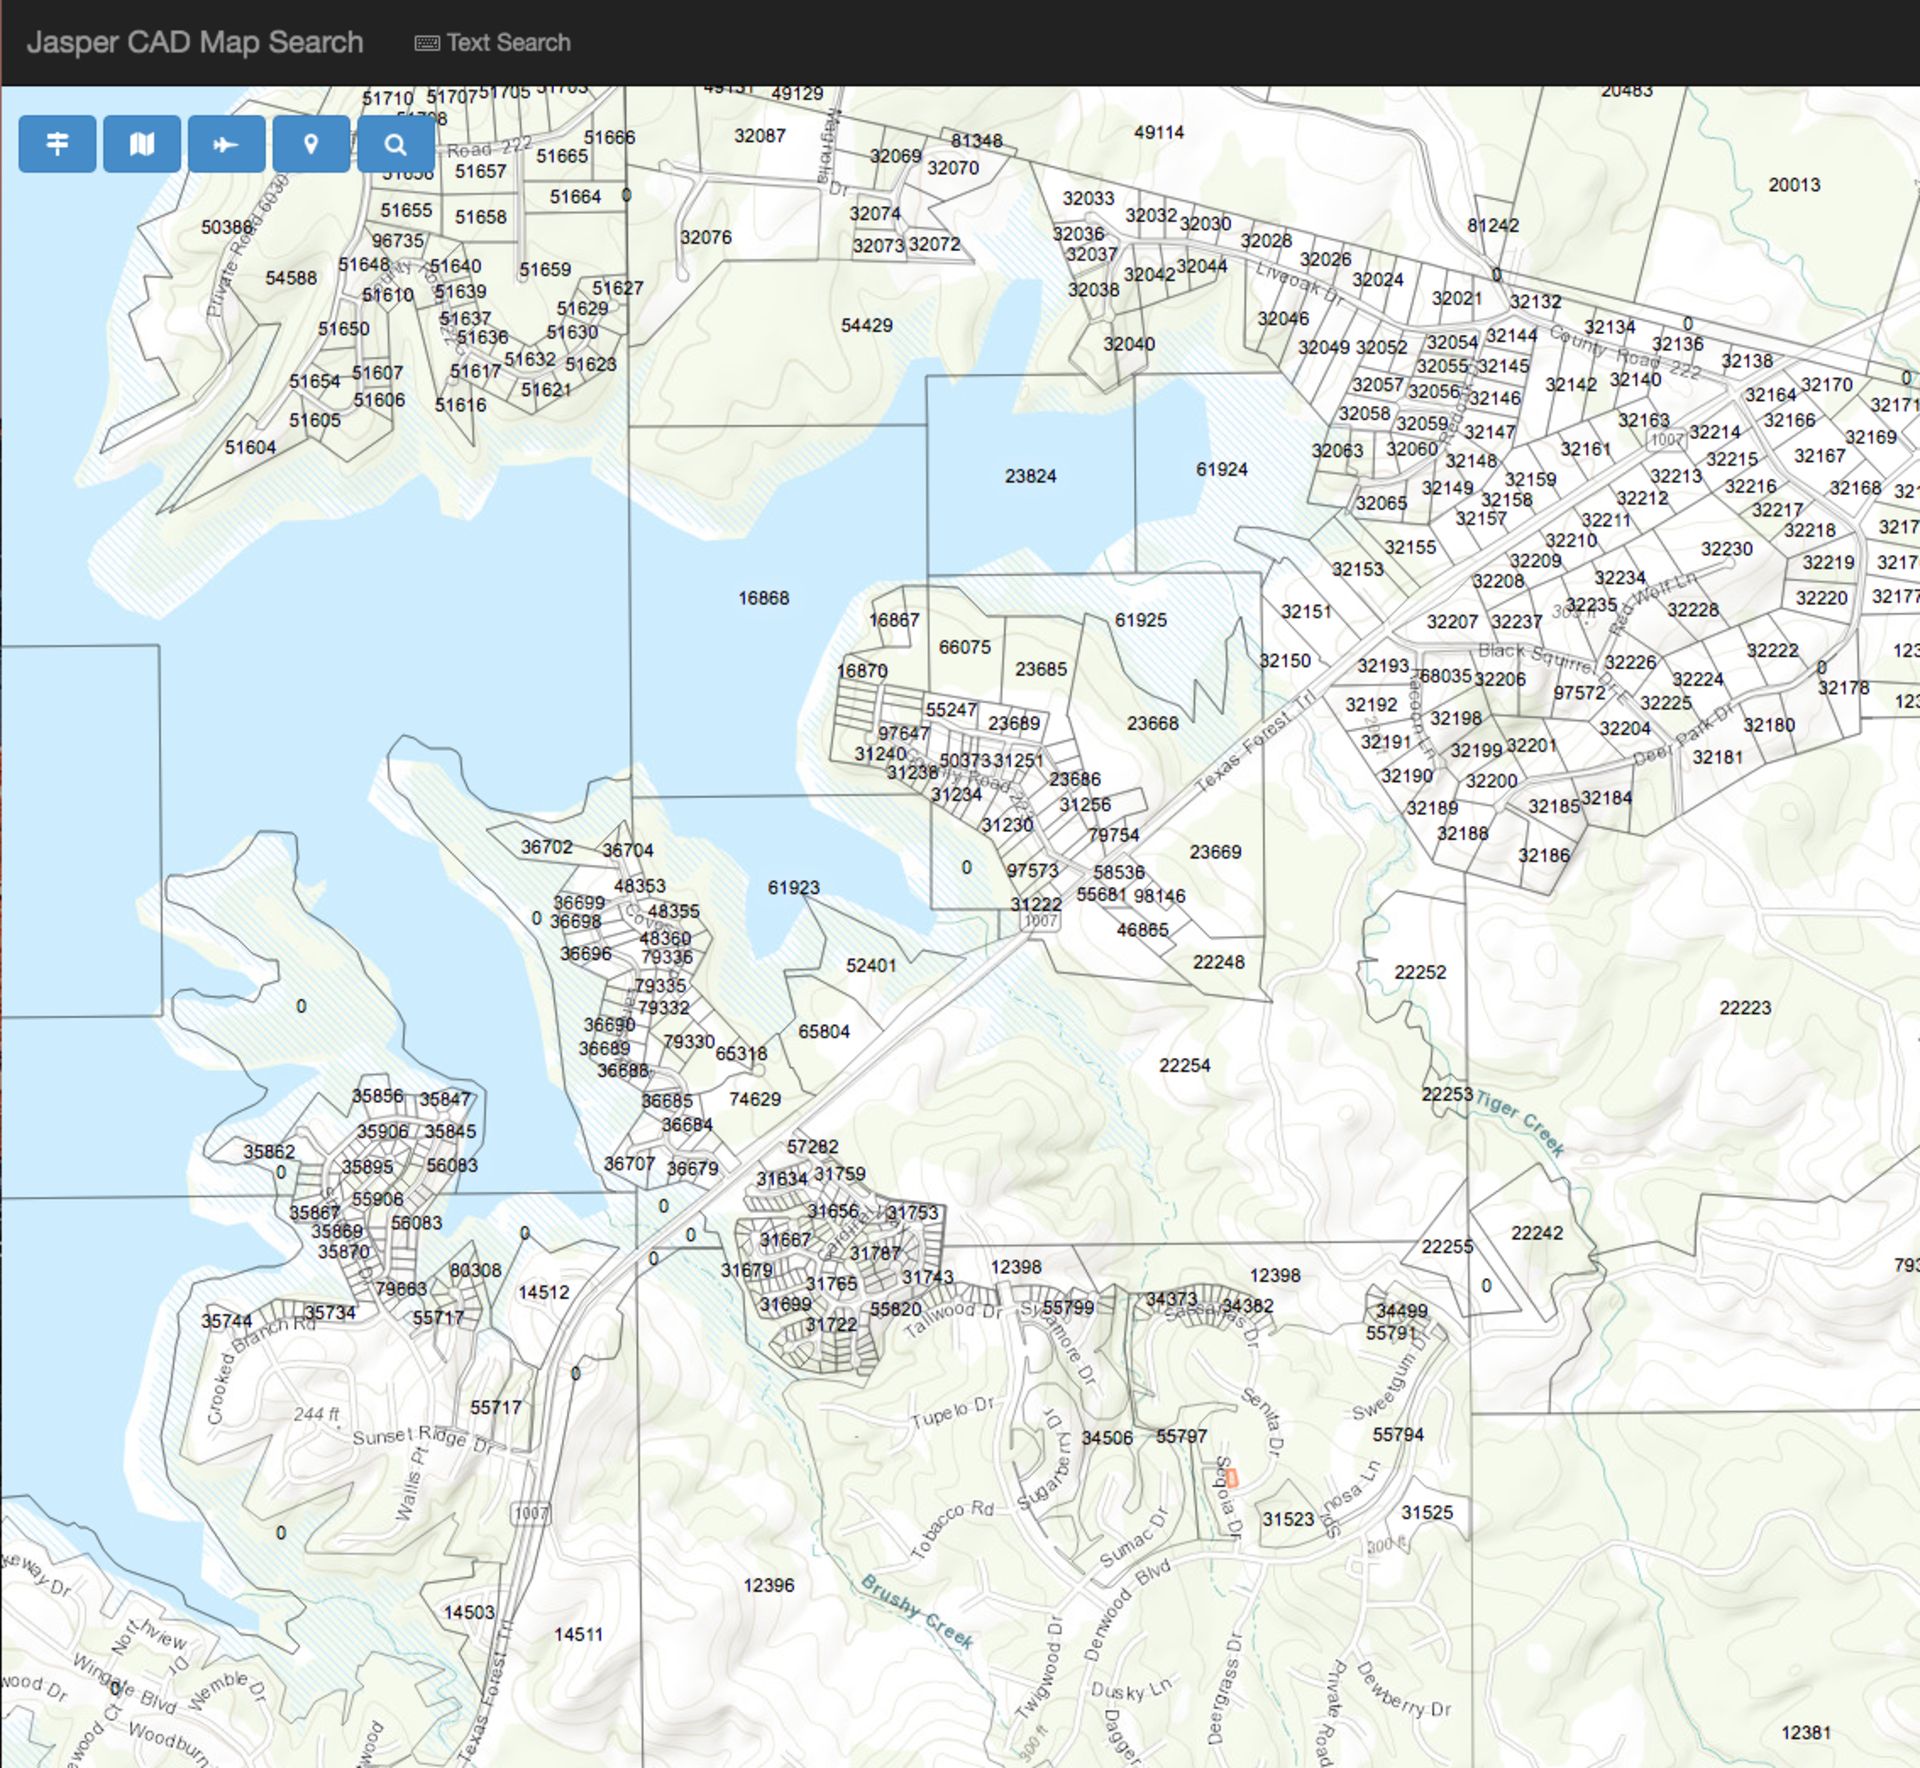Select parcel 35744

pos(227,1321)
